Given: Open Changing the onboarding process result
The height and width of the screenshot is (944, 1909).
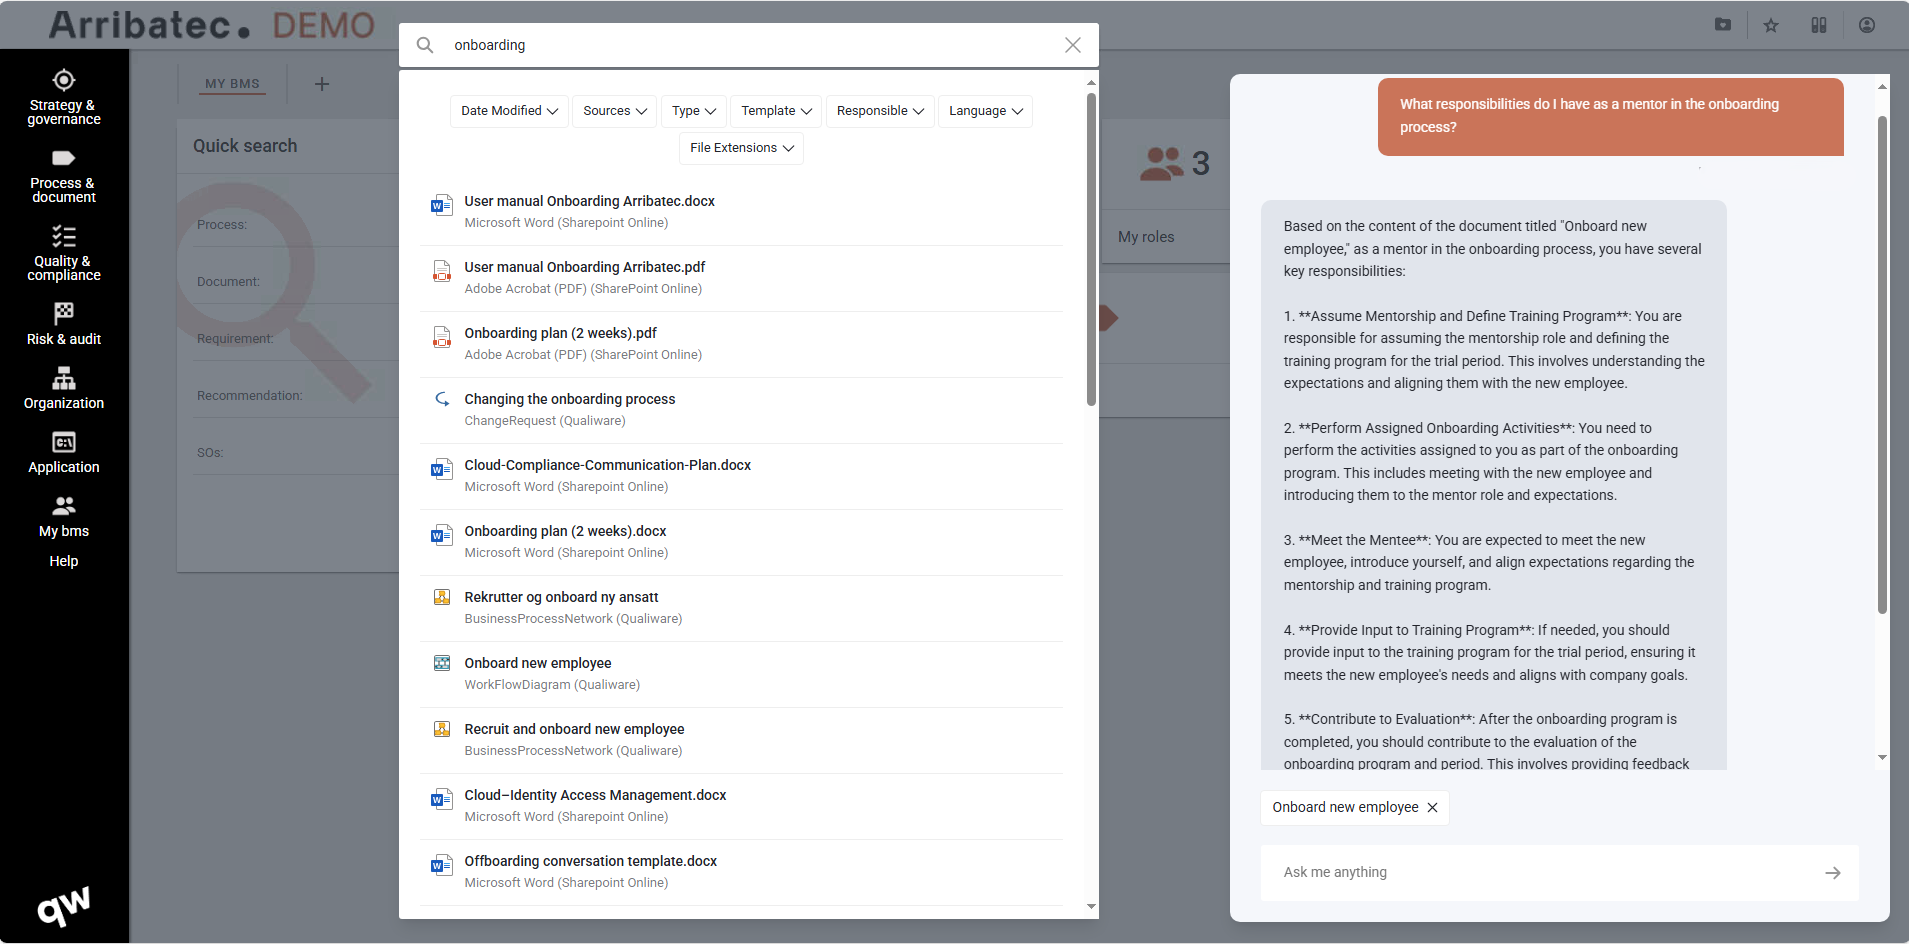Looking at the screenshot, I should coord(569,400).
